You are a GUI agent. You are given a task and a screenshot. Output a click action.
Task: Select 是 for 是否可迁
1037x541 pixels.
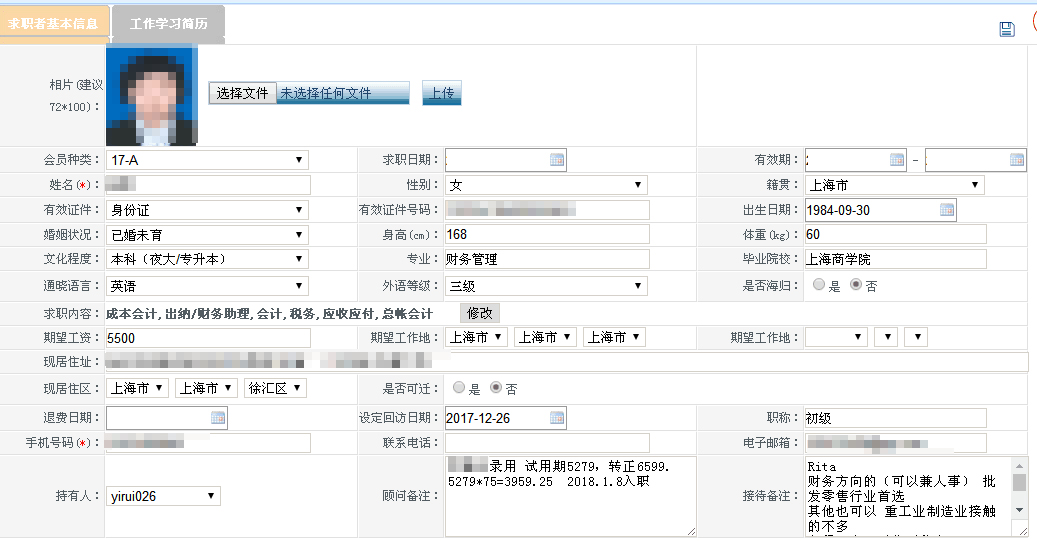click(x=459, y=388)
